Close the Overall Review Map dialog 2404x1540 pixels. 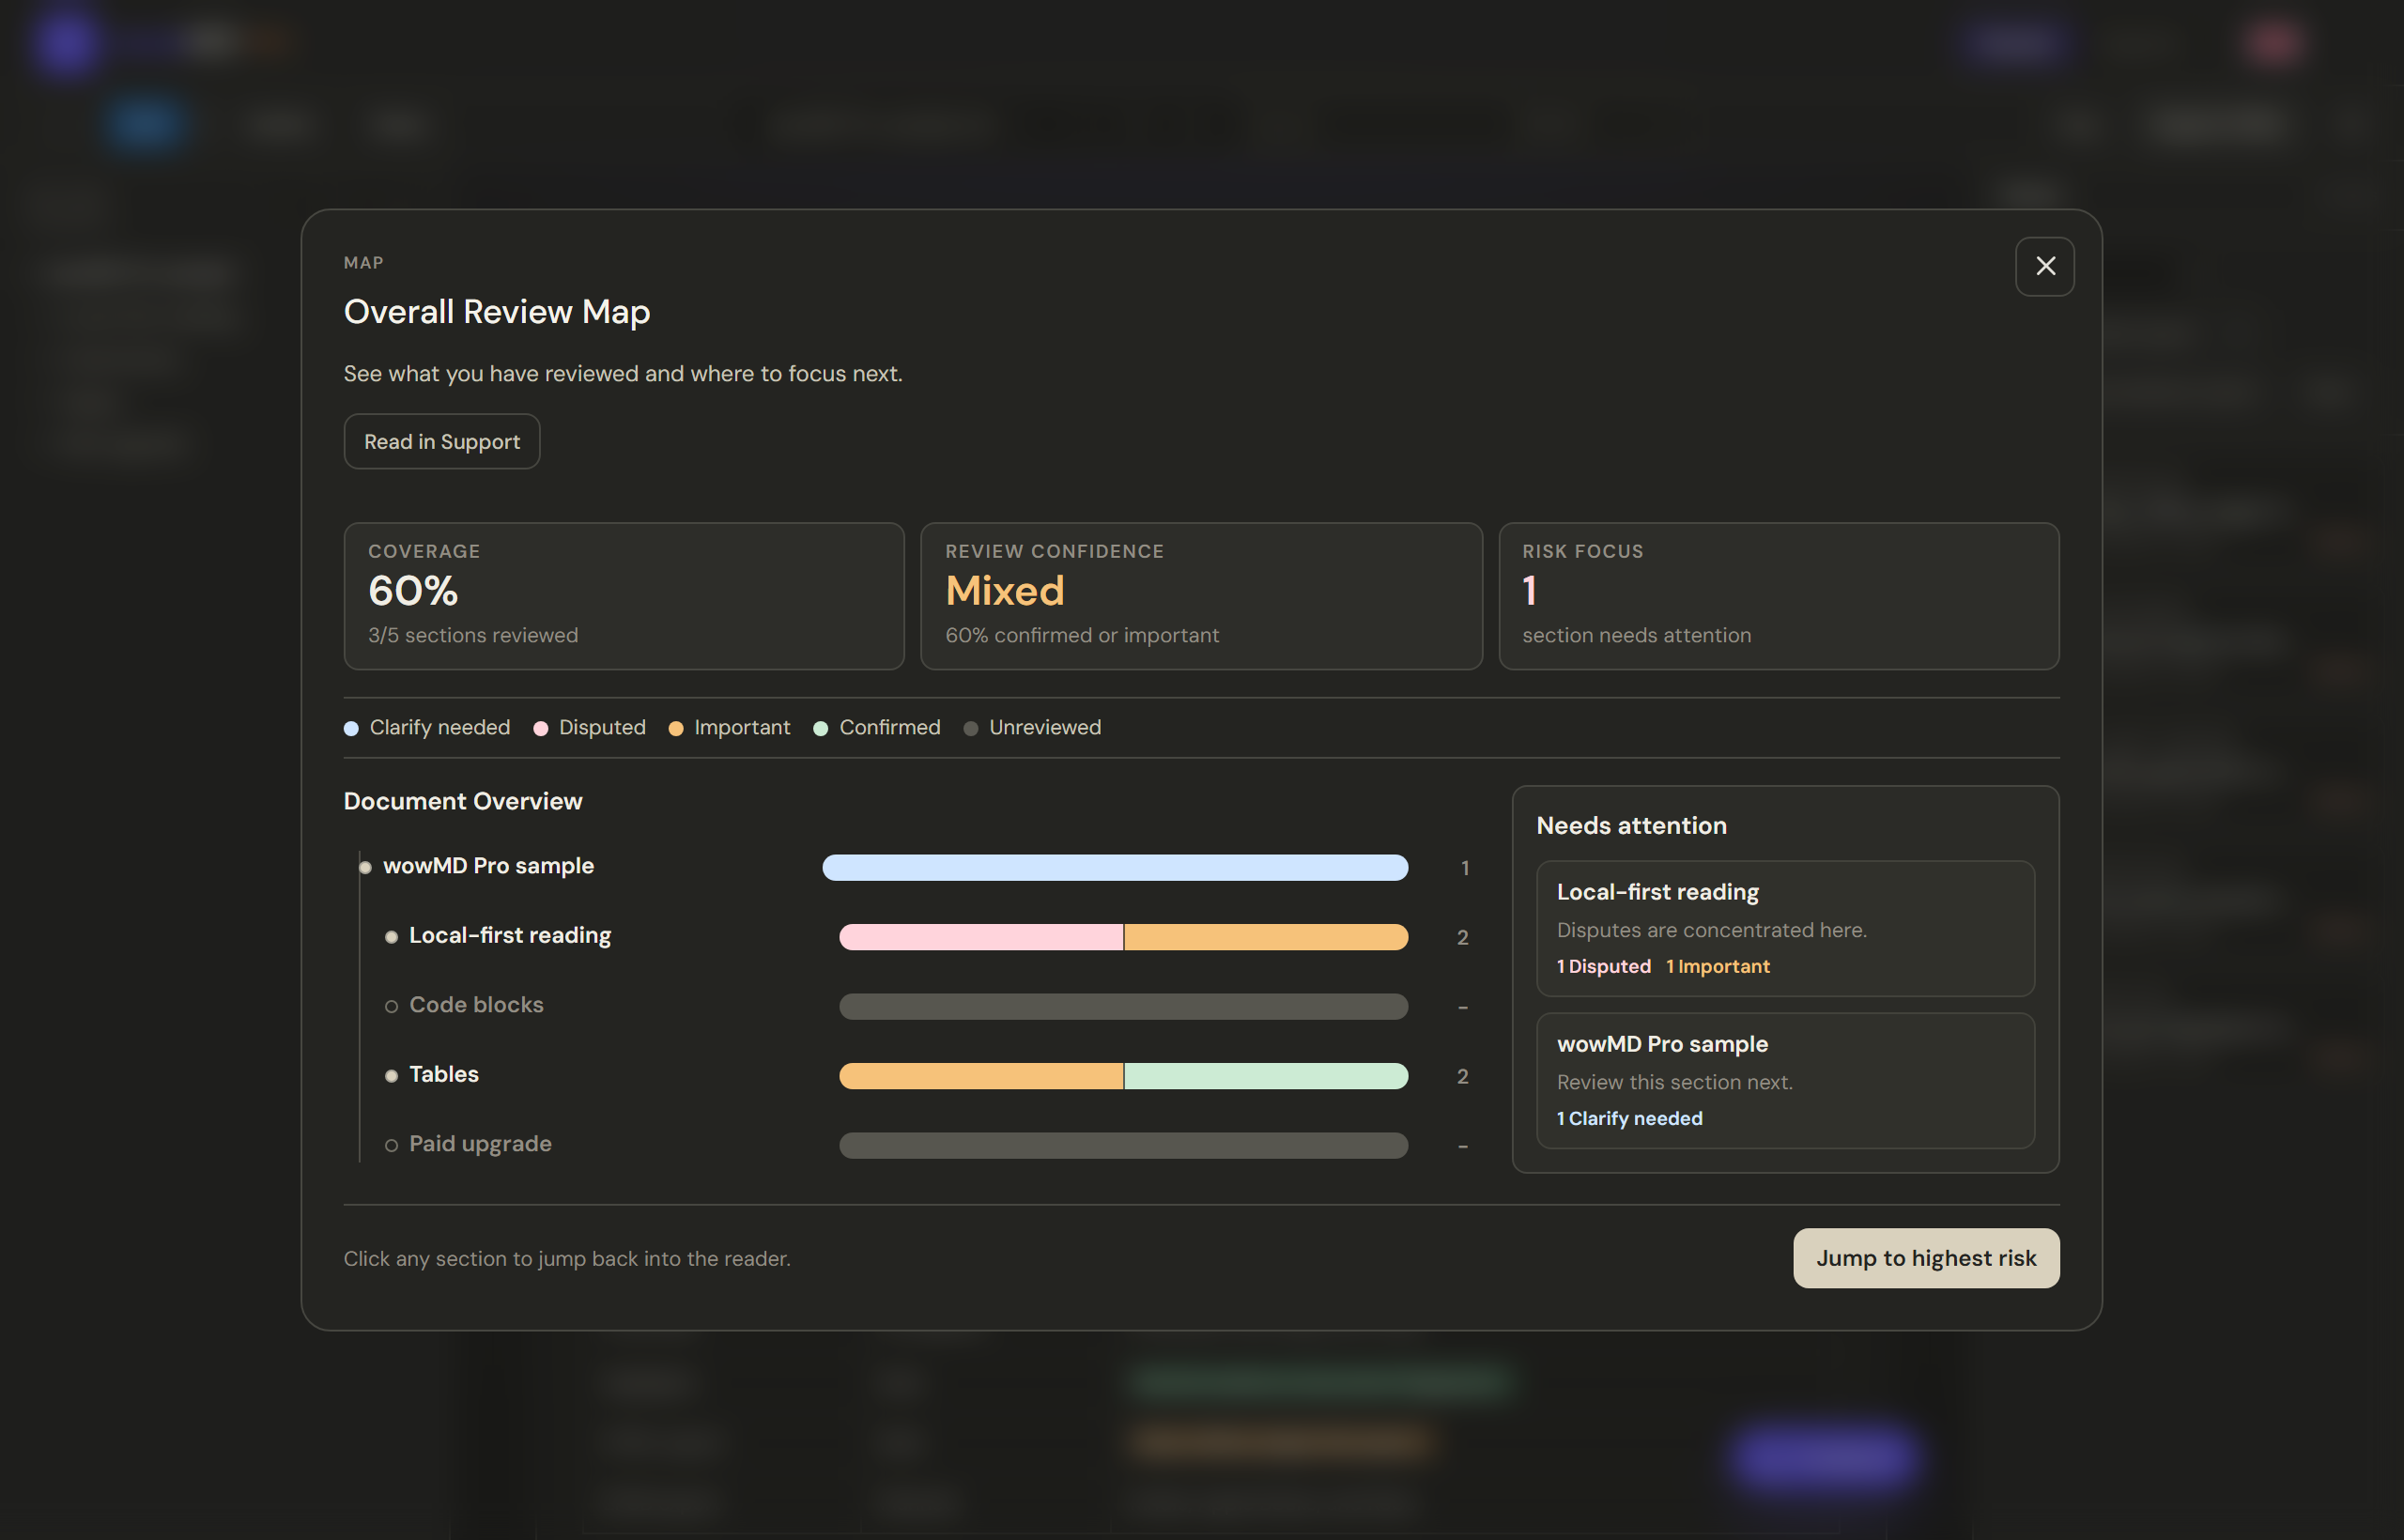coord(2044,266)
